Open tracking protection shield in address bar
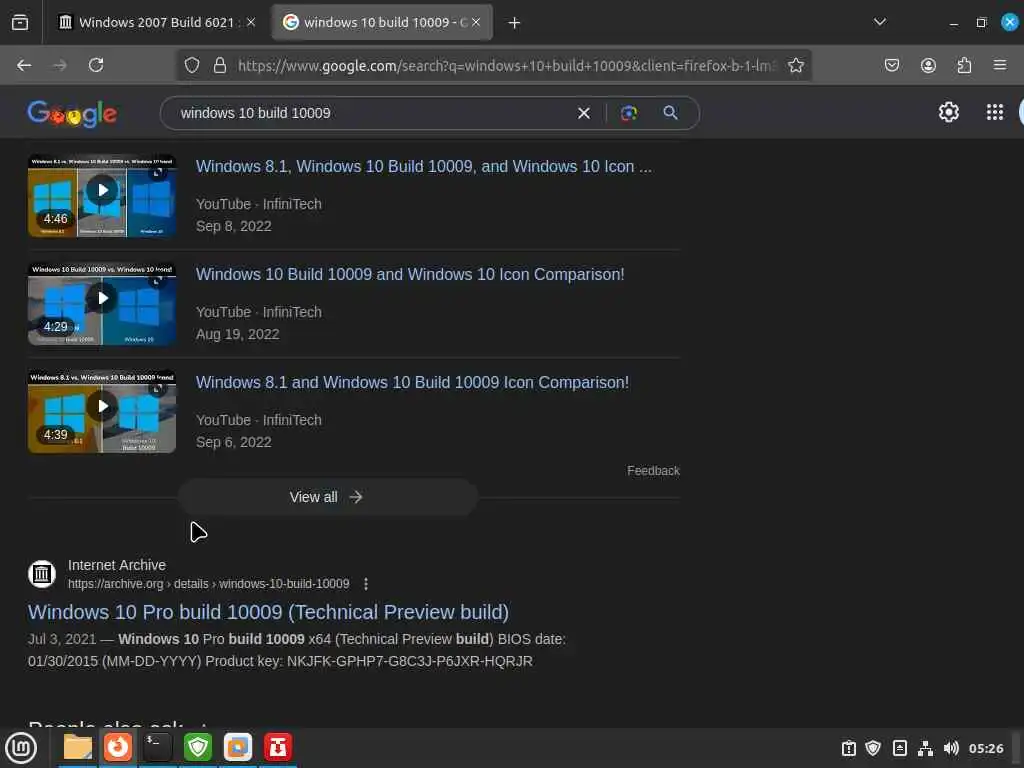Screen dimensions: 1024x768 click(x=192, y=65)
